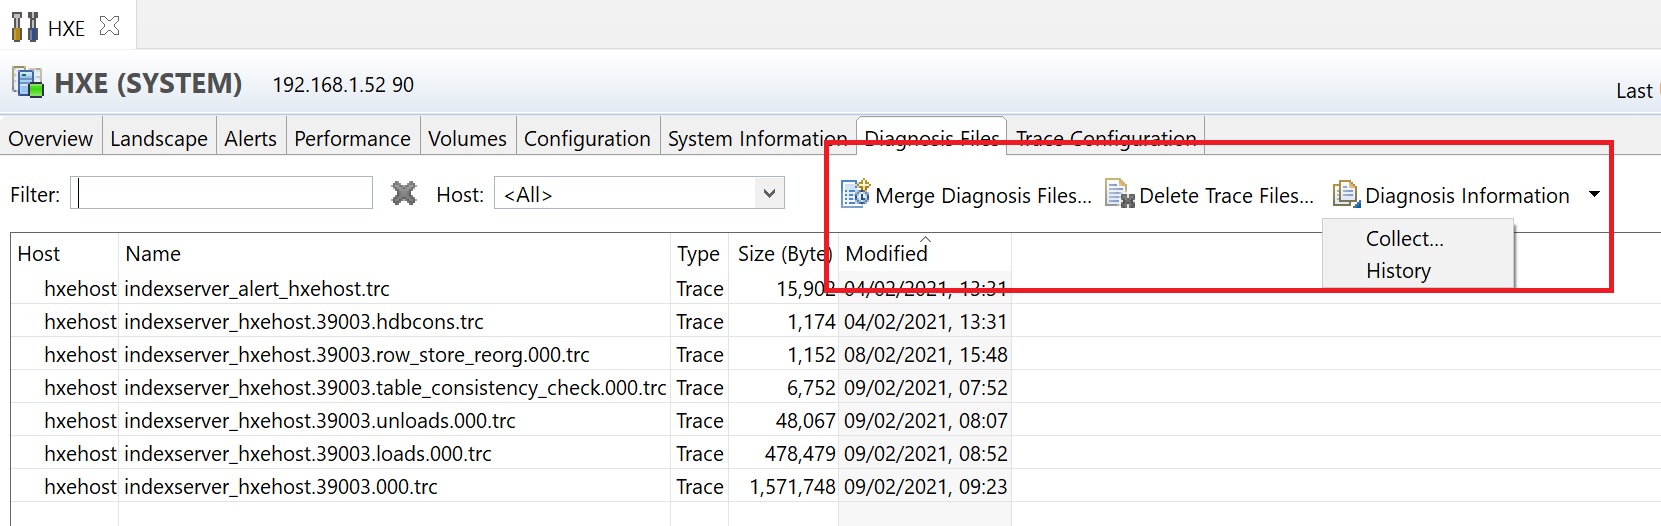This screenshot has height=526, width=1661.
Task: Click the HXE editor tab icon
Action: (x=25, y=27)
